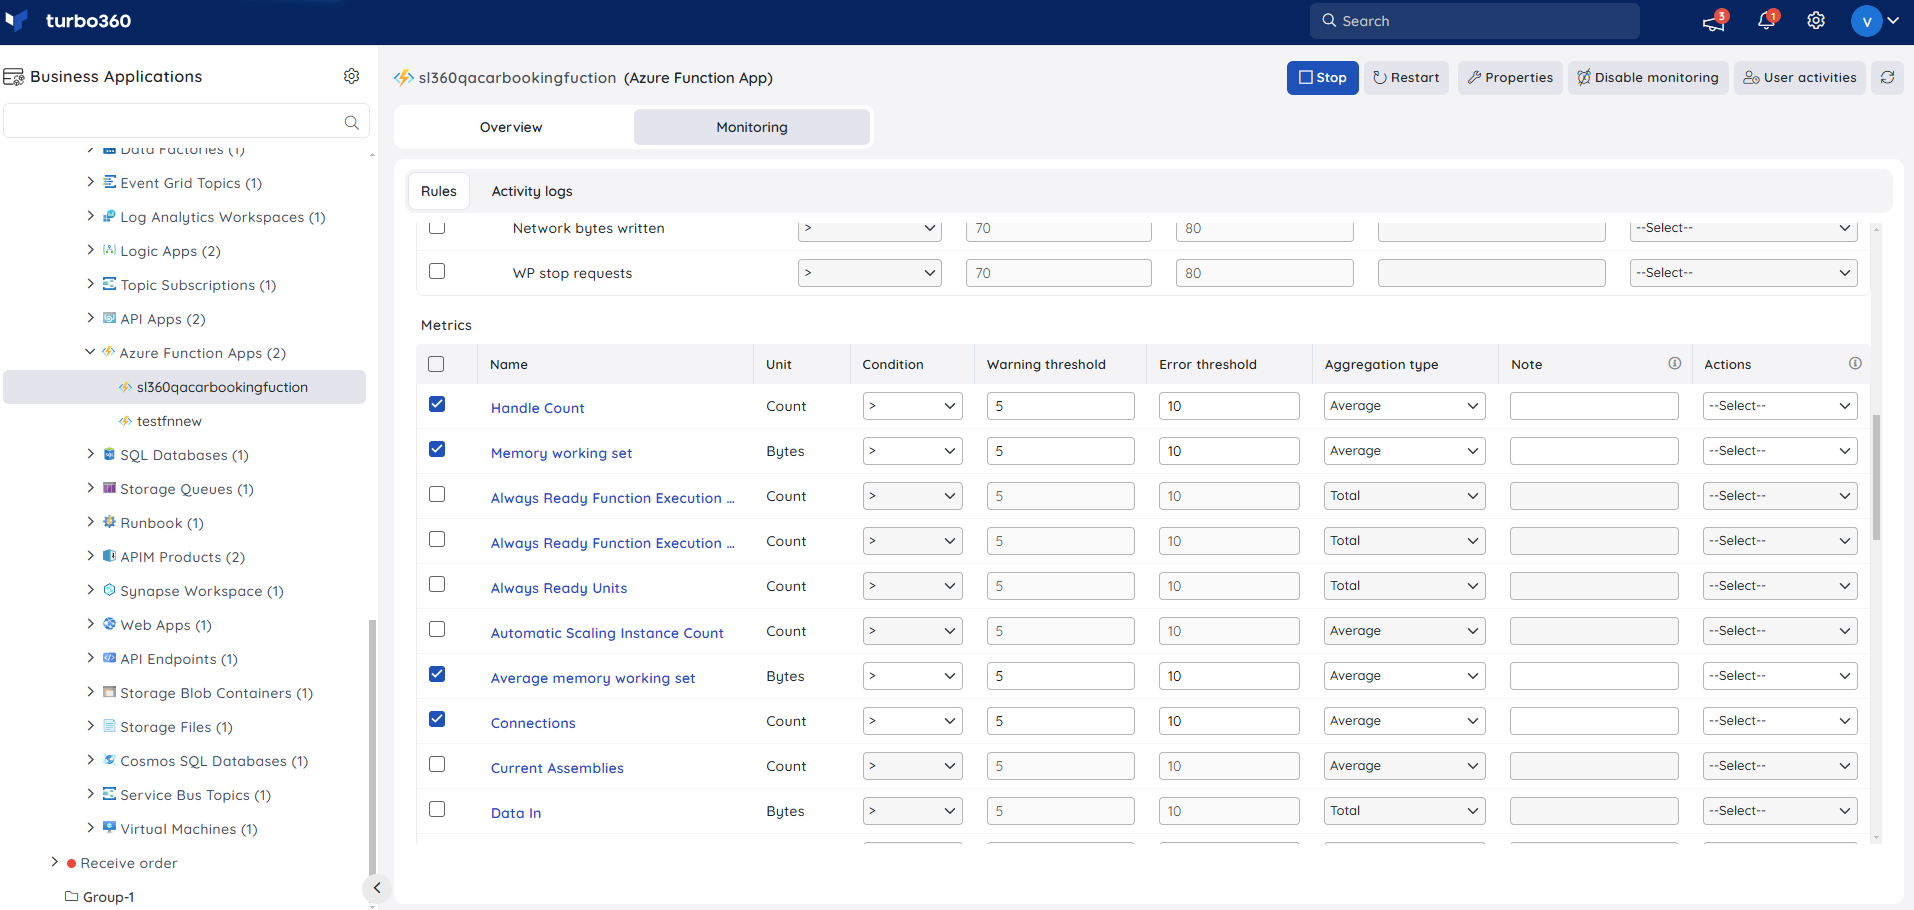Toggle the select-all Metrics header checkbox
The height and width of the screenshot is (910, 1914).
point(436,364)
